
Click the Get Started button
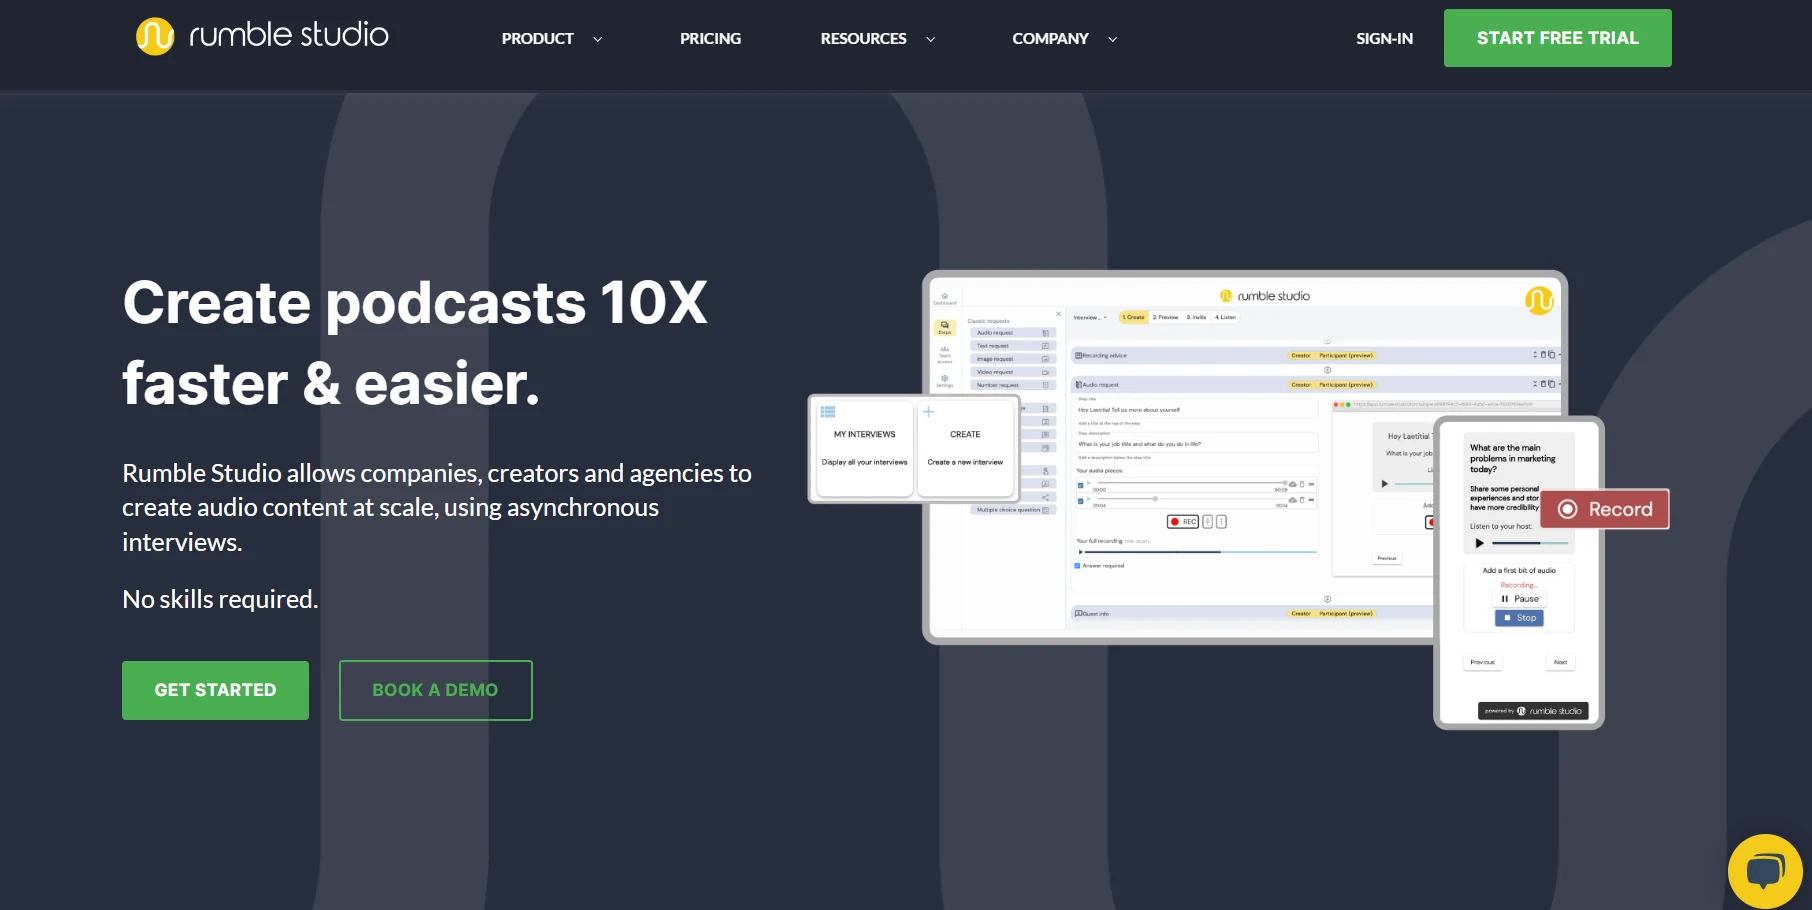click(x=215, y=690)
